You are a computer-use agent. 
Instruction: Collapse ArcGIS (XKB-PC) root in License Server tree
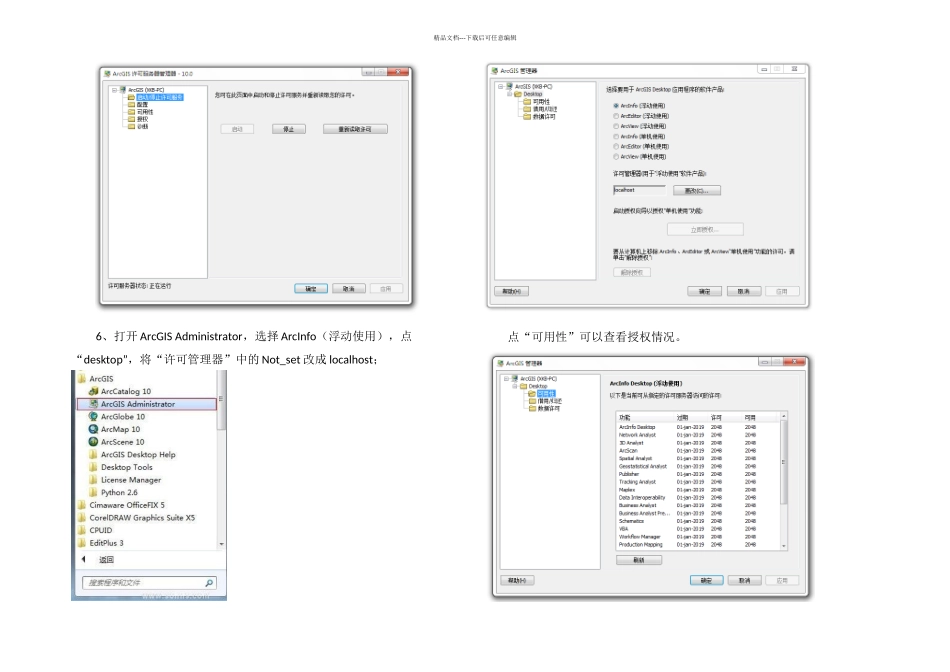click(x=114, y=90)
